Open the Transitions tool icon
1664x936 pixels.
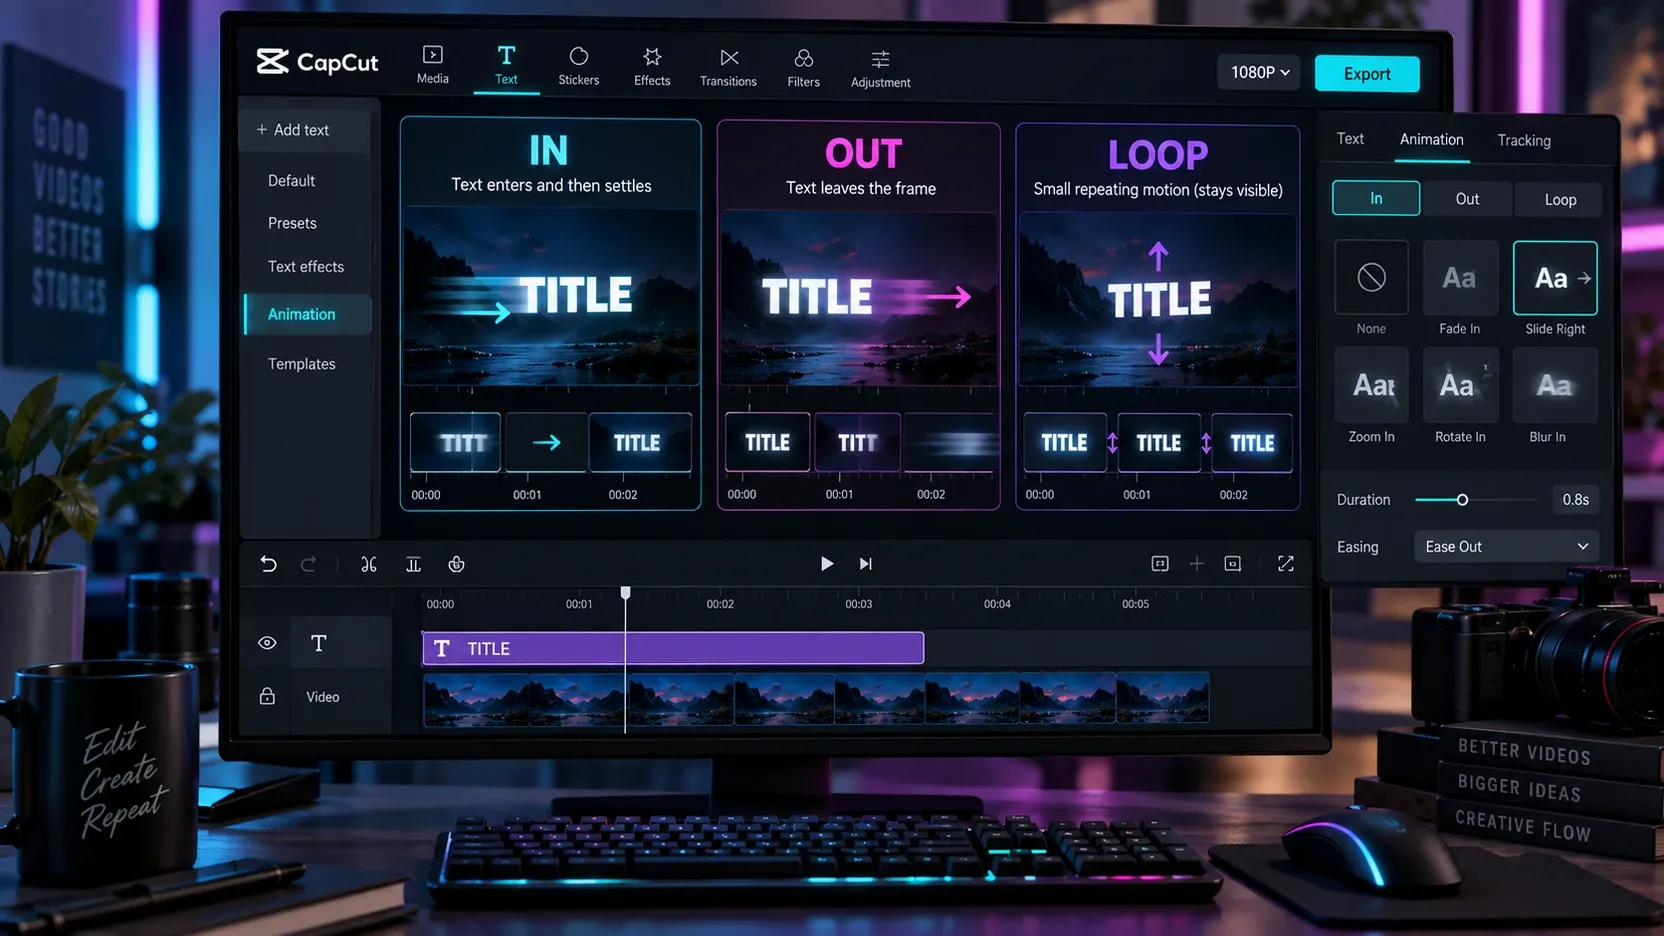pyautogui.click(x=729, y=58)
